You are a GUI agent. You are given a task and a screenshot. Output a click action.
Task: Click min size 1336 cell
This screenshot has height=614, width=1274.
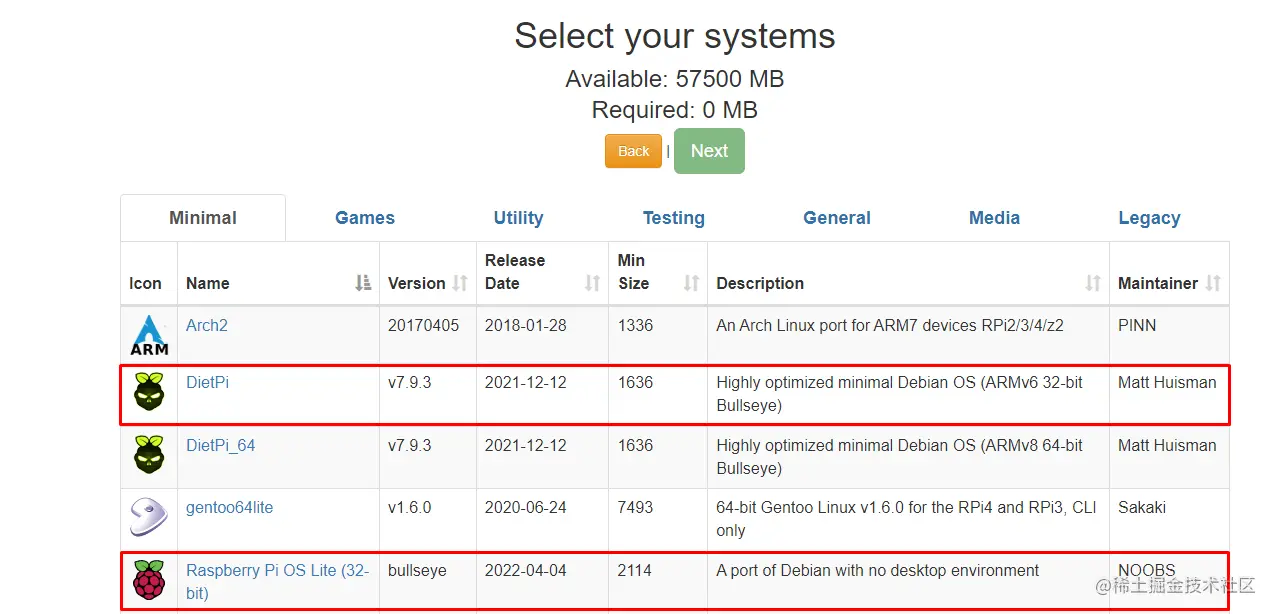[635, 325]
